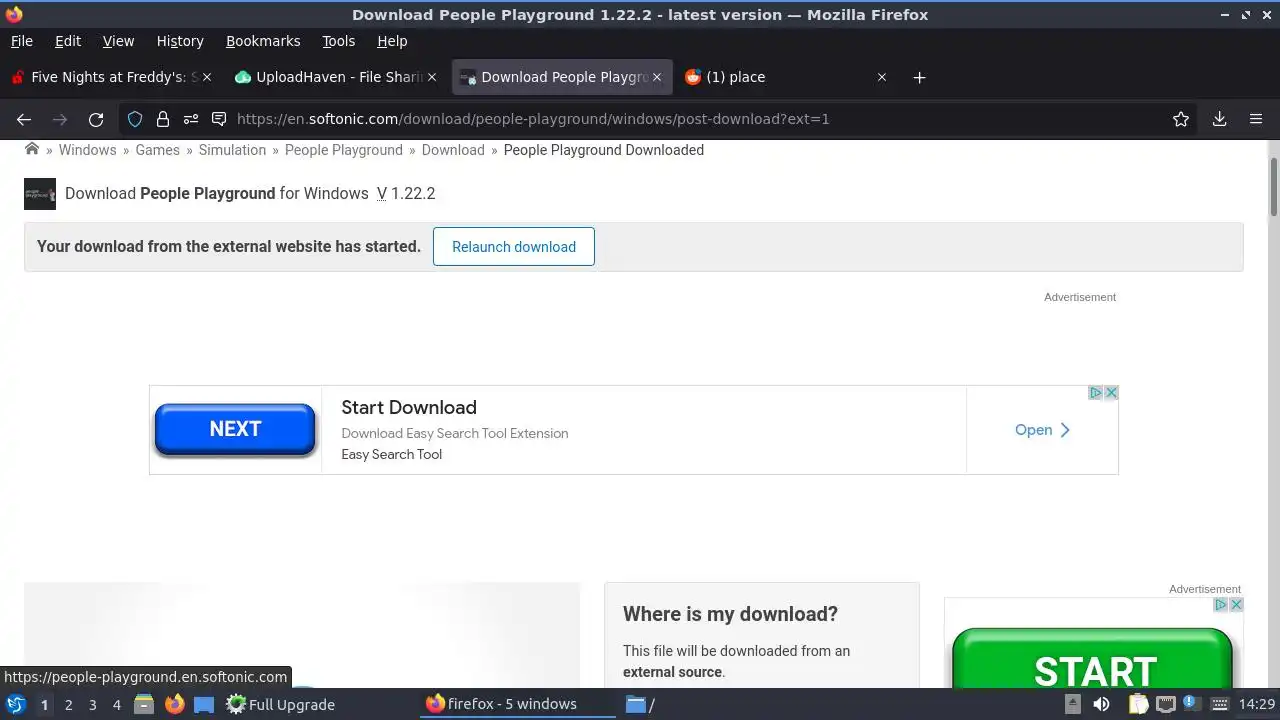
Task: Open the site permissions icon in address bar
Action: 191,119
